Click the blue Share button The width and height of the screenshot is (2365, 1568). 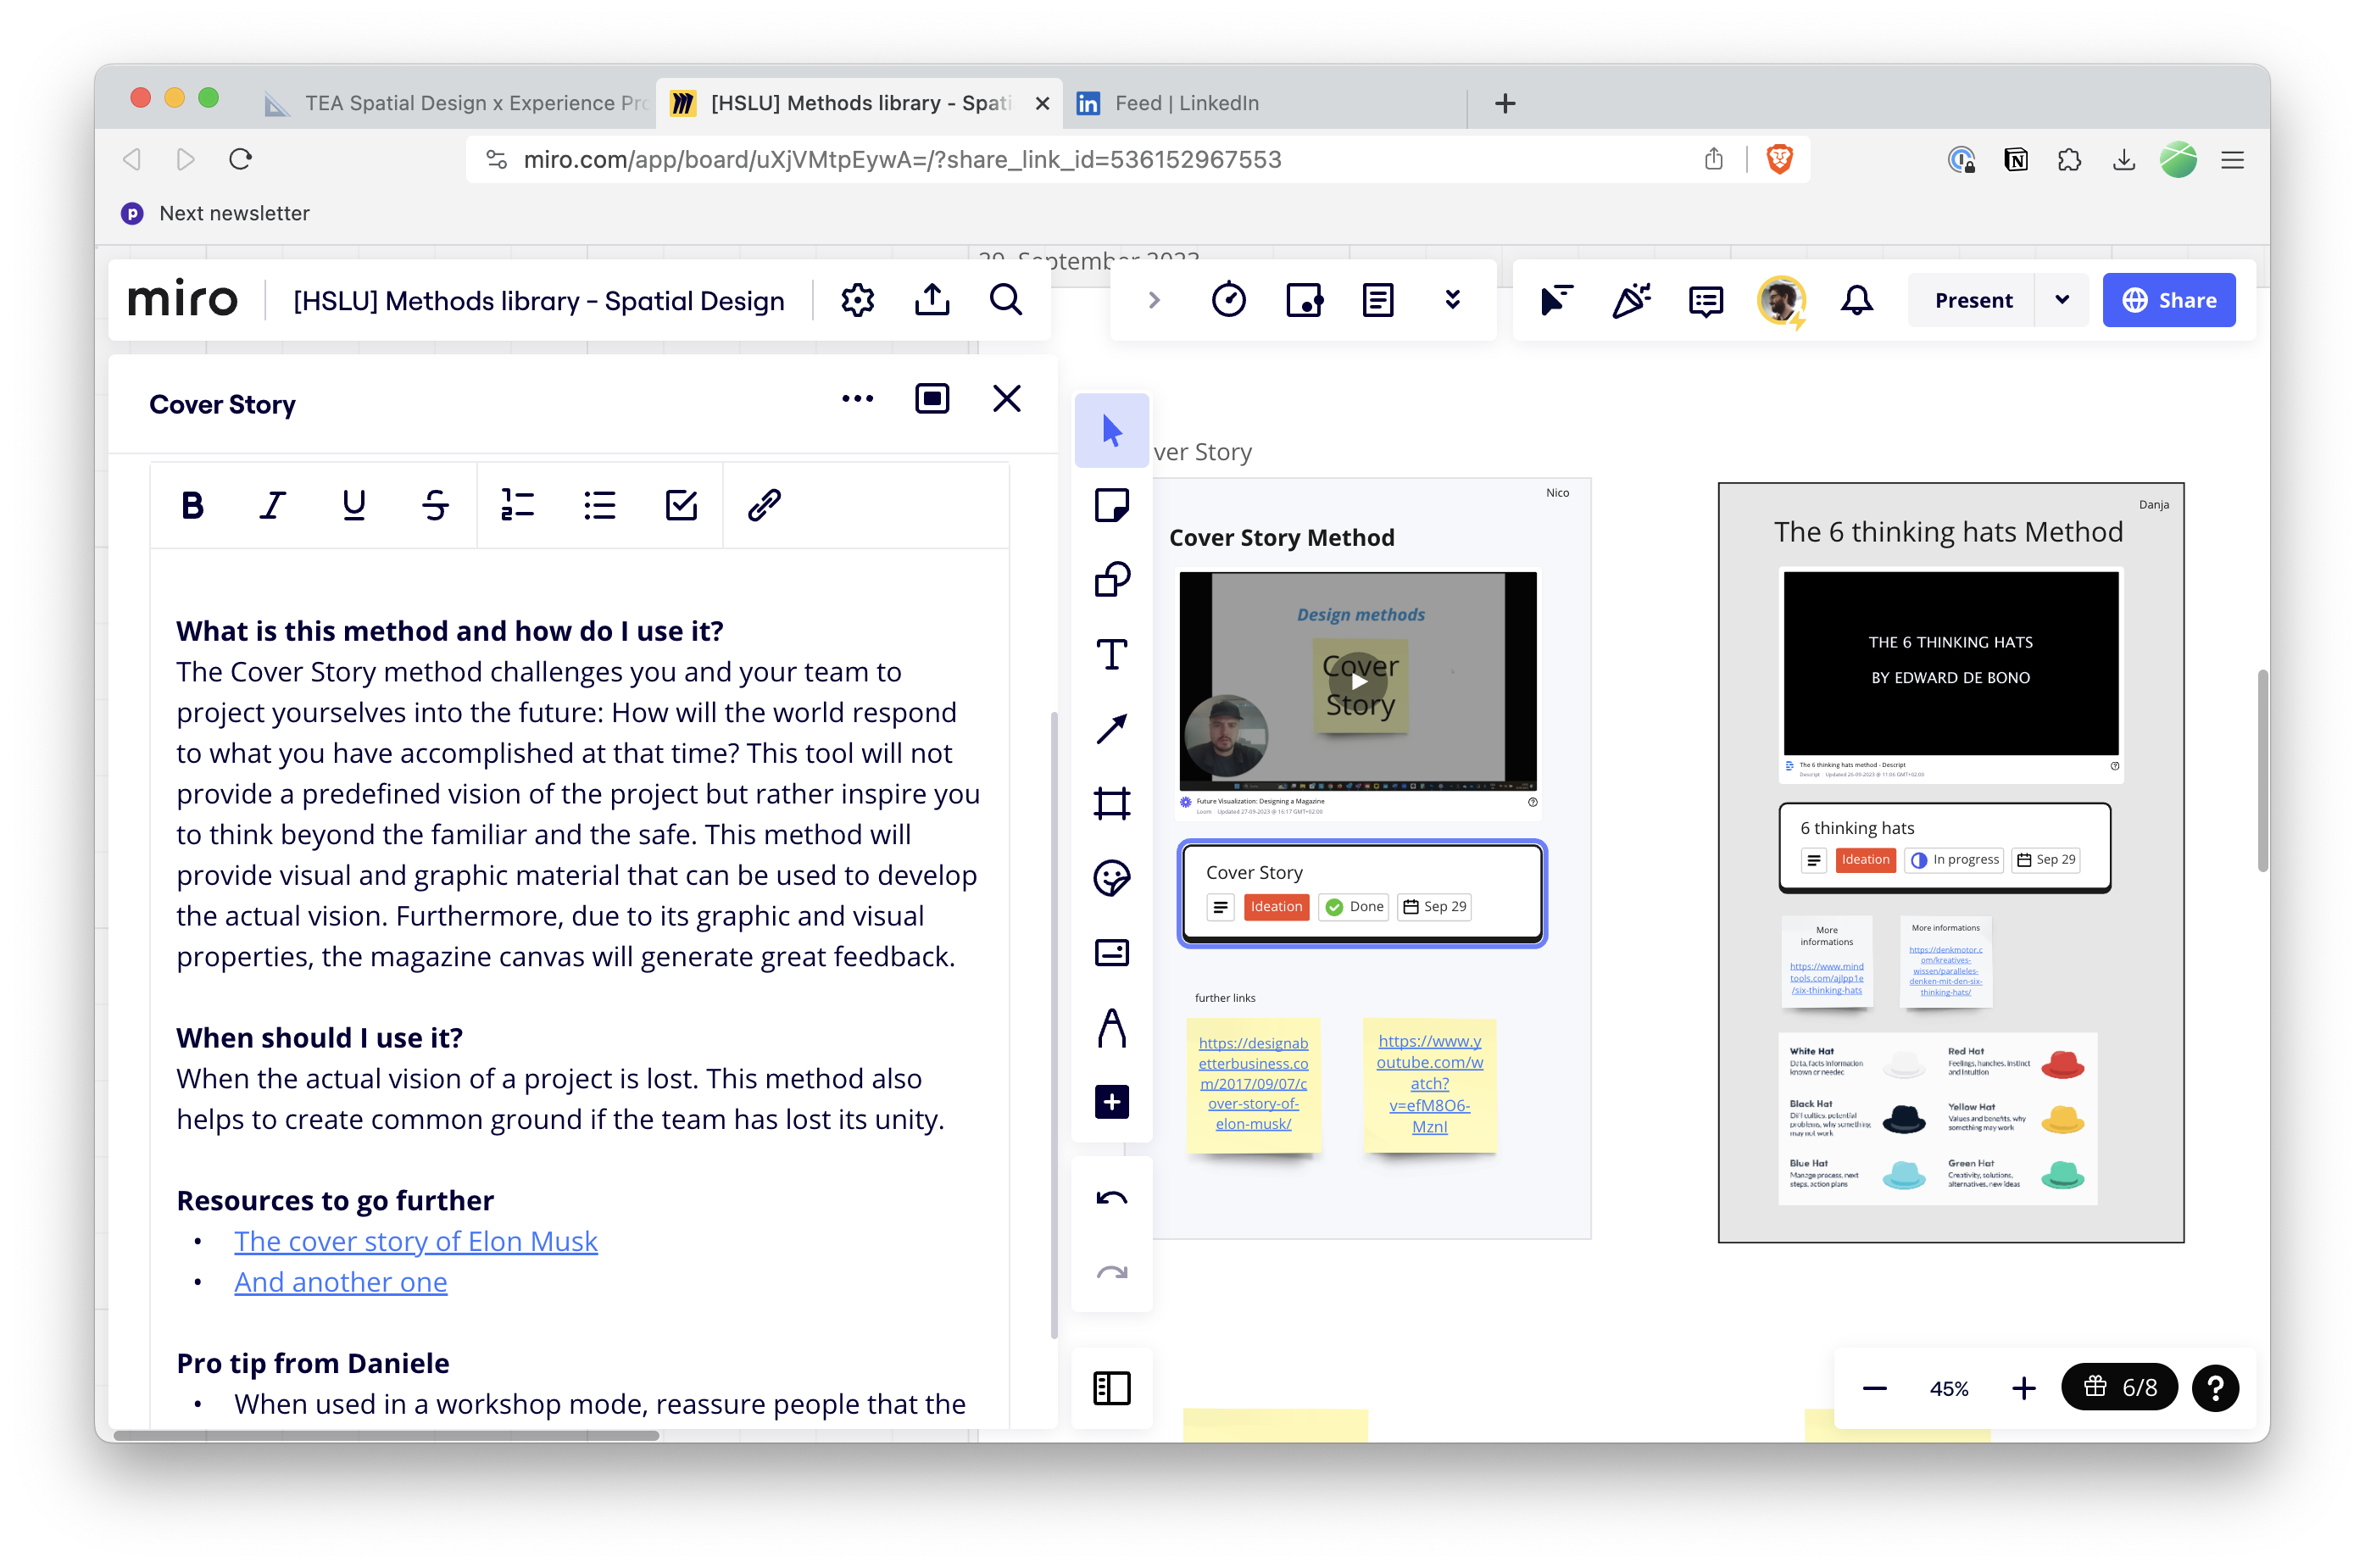tap(2168, 300)
